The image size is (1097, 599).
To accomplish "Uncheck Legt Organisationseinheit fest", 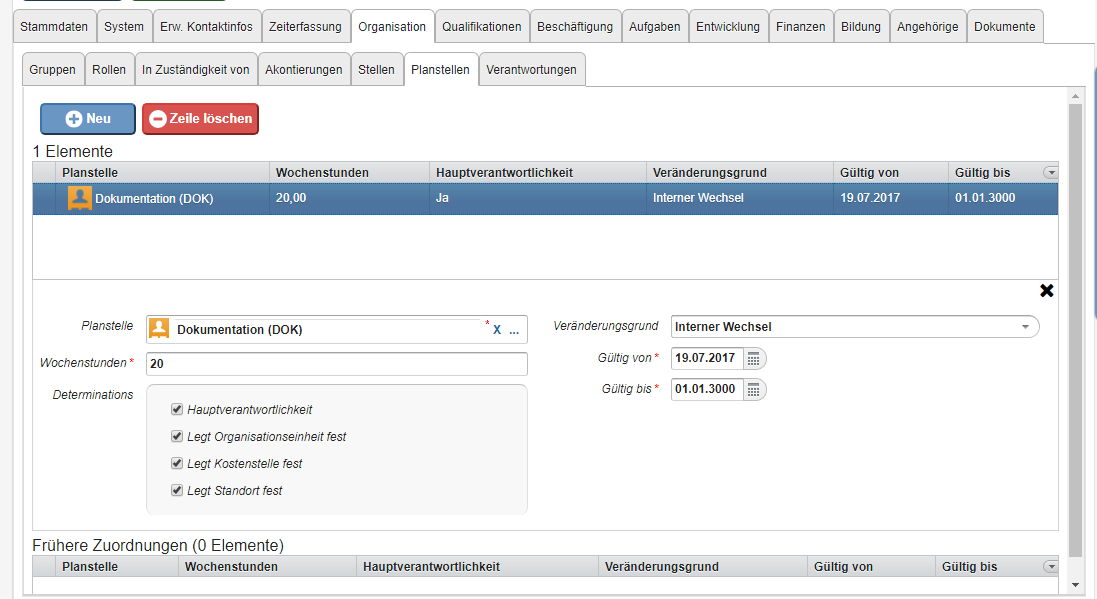I will click(x=177, y=436).
